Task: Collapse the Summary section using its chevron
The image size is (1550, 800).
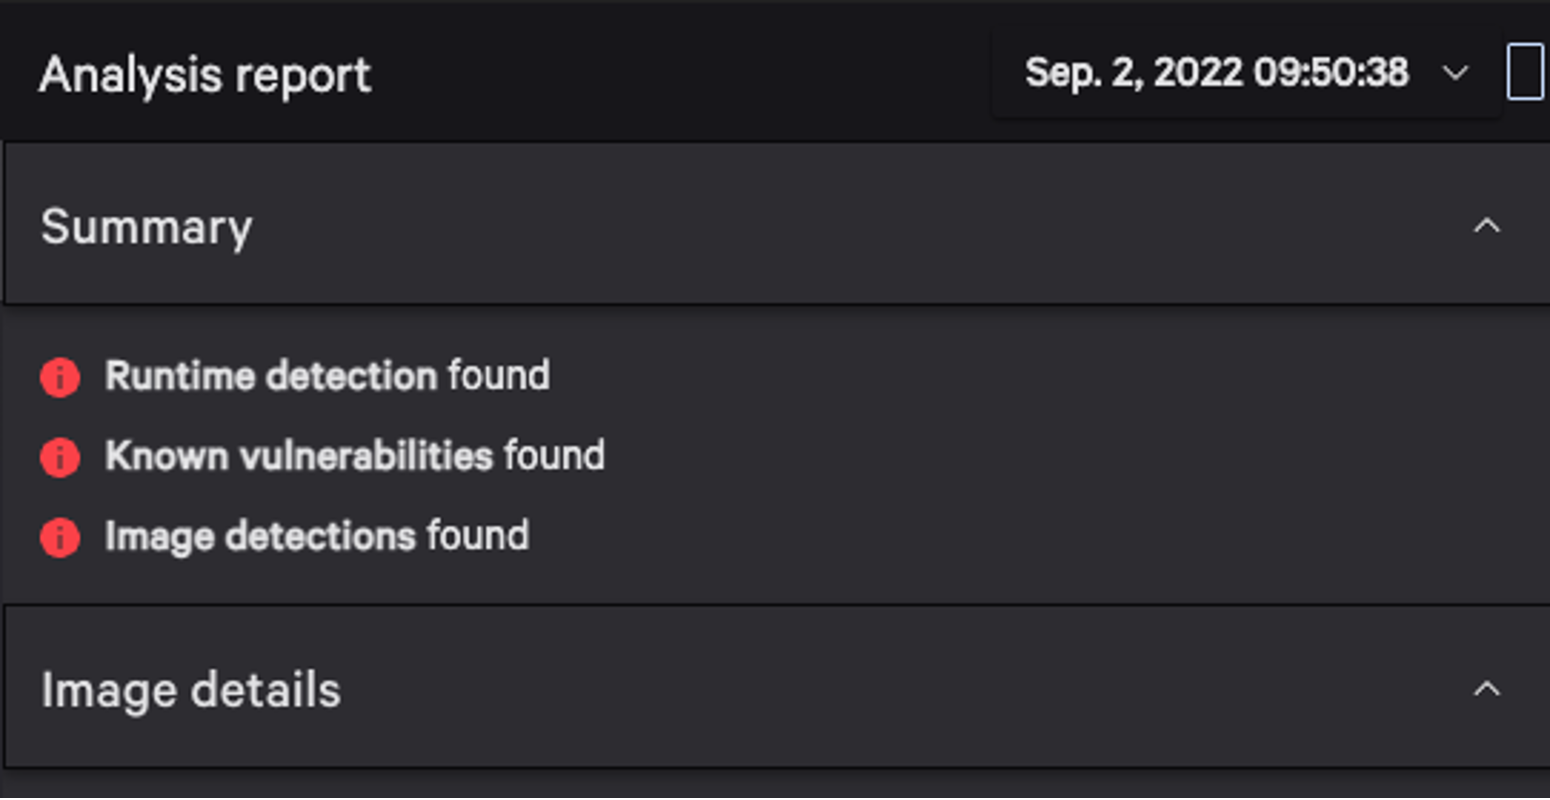Action: [1487, 226]
